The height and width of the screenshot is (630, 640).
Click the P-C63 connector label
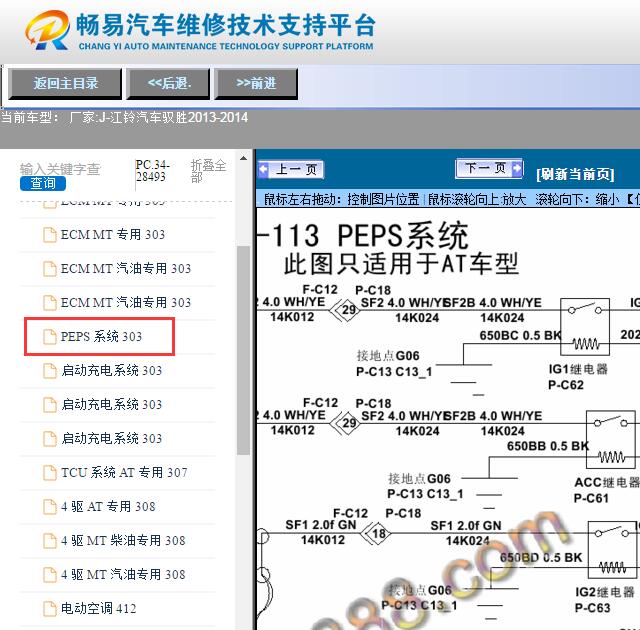click(593, 608)
